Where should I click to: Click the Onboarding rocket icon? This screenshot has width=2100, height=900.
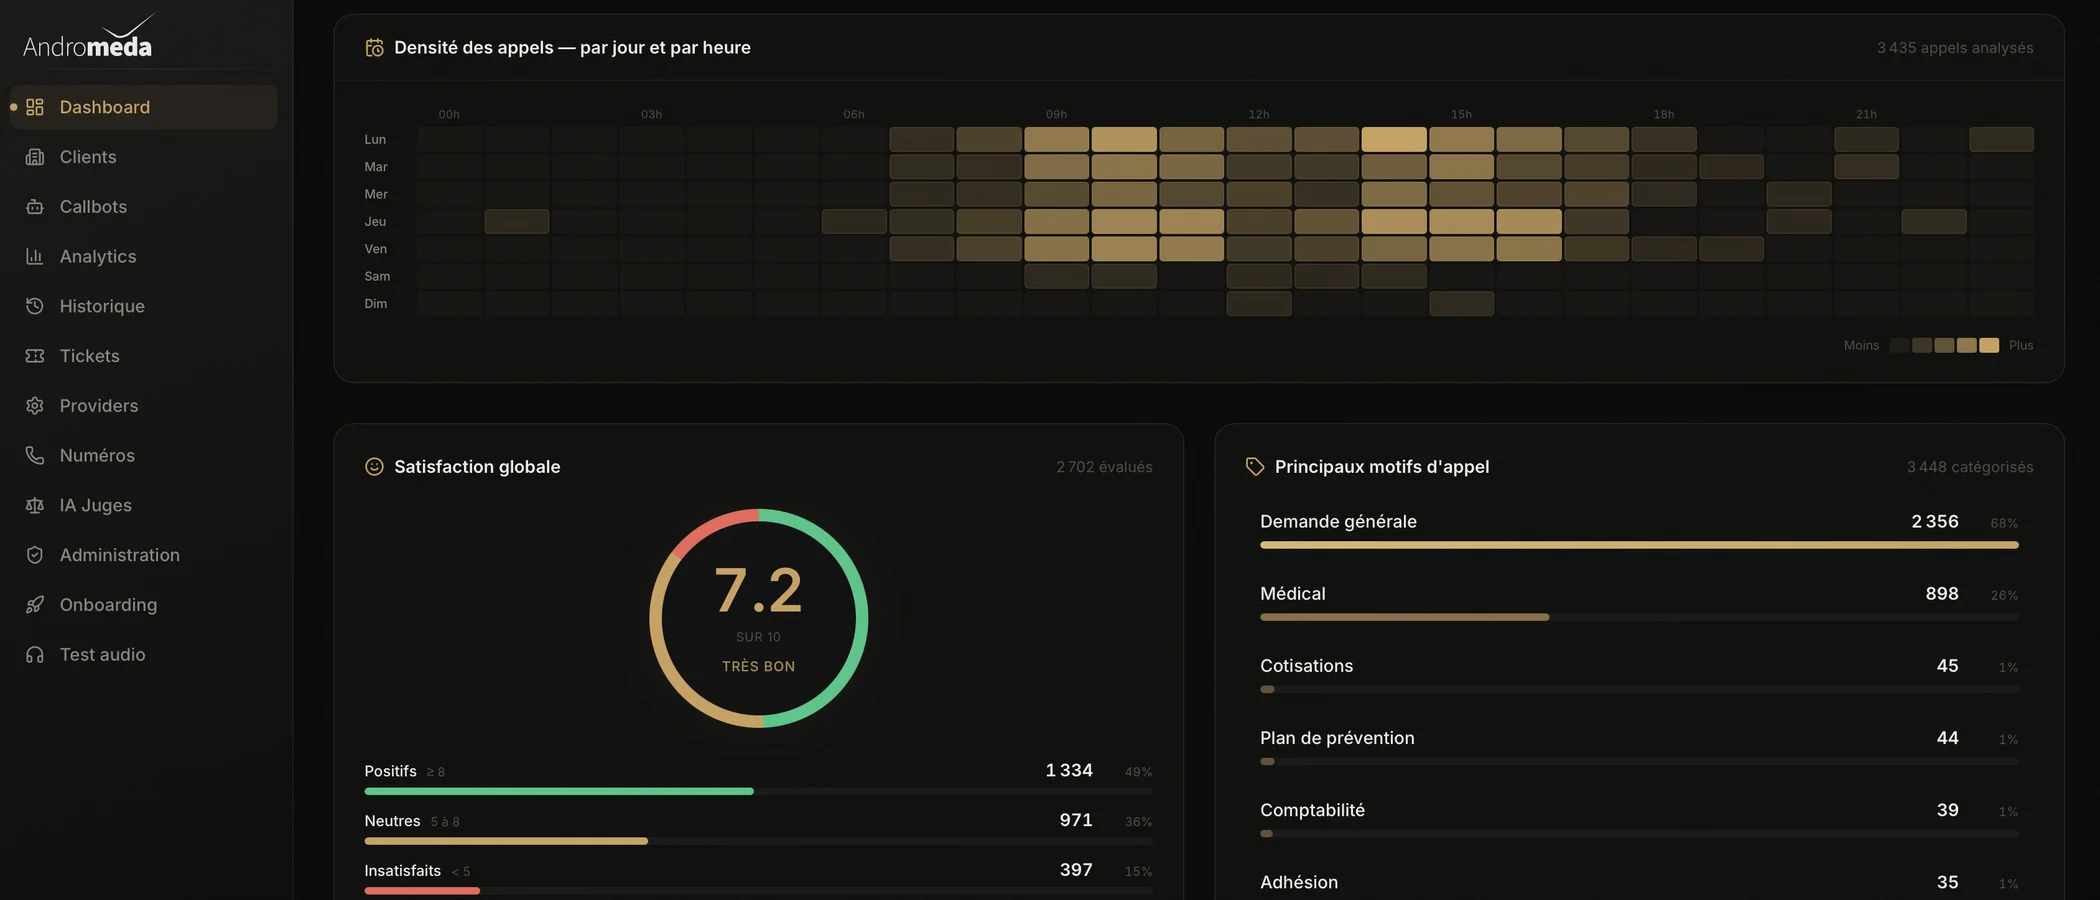pos(35,605)
